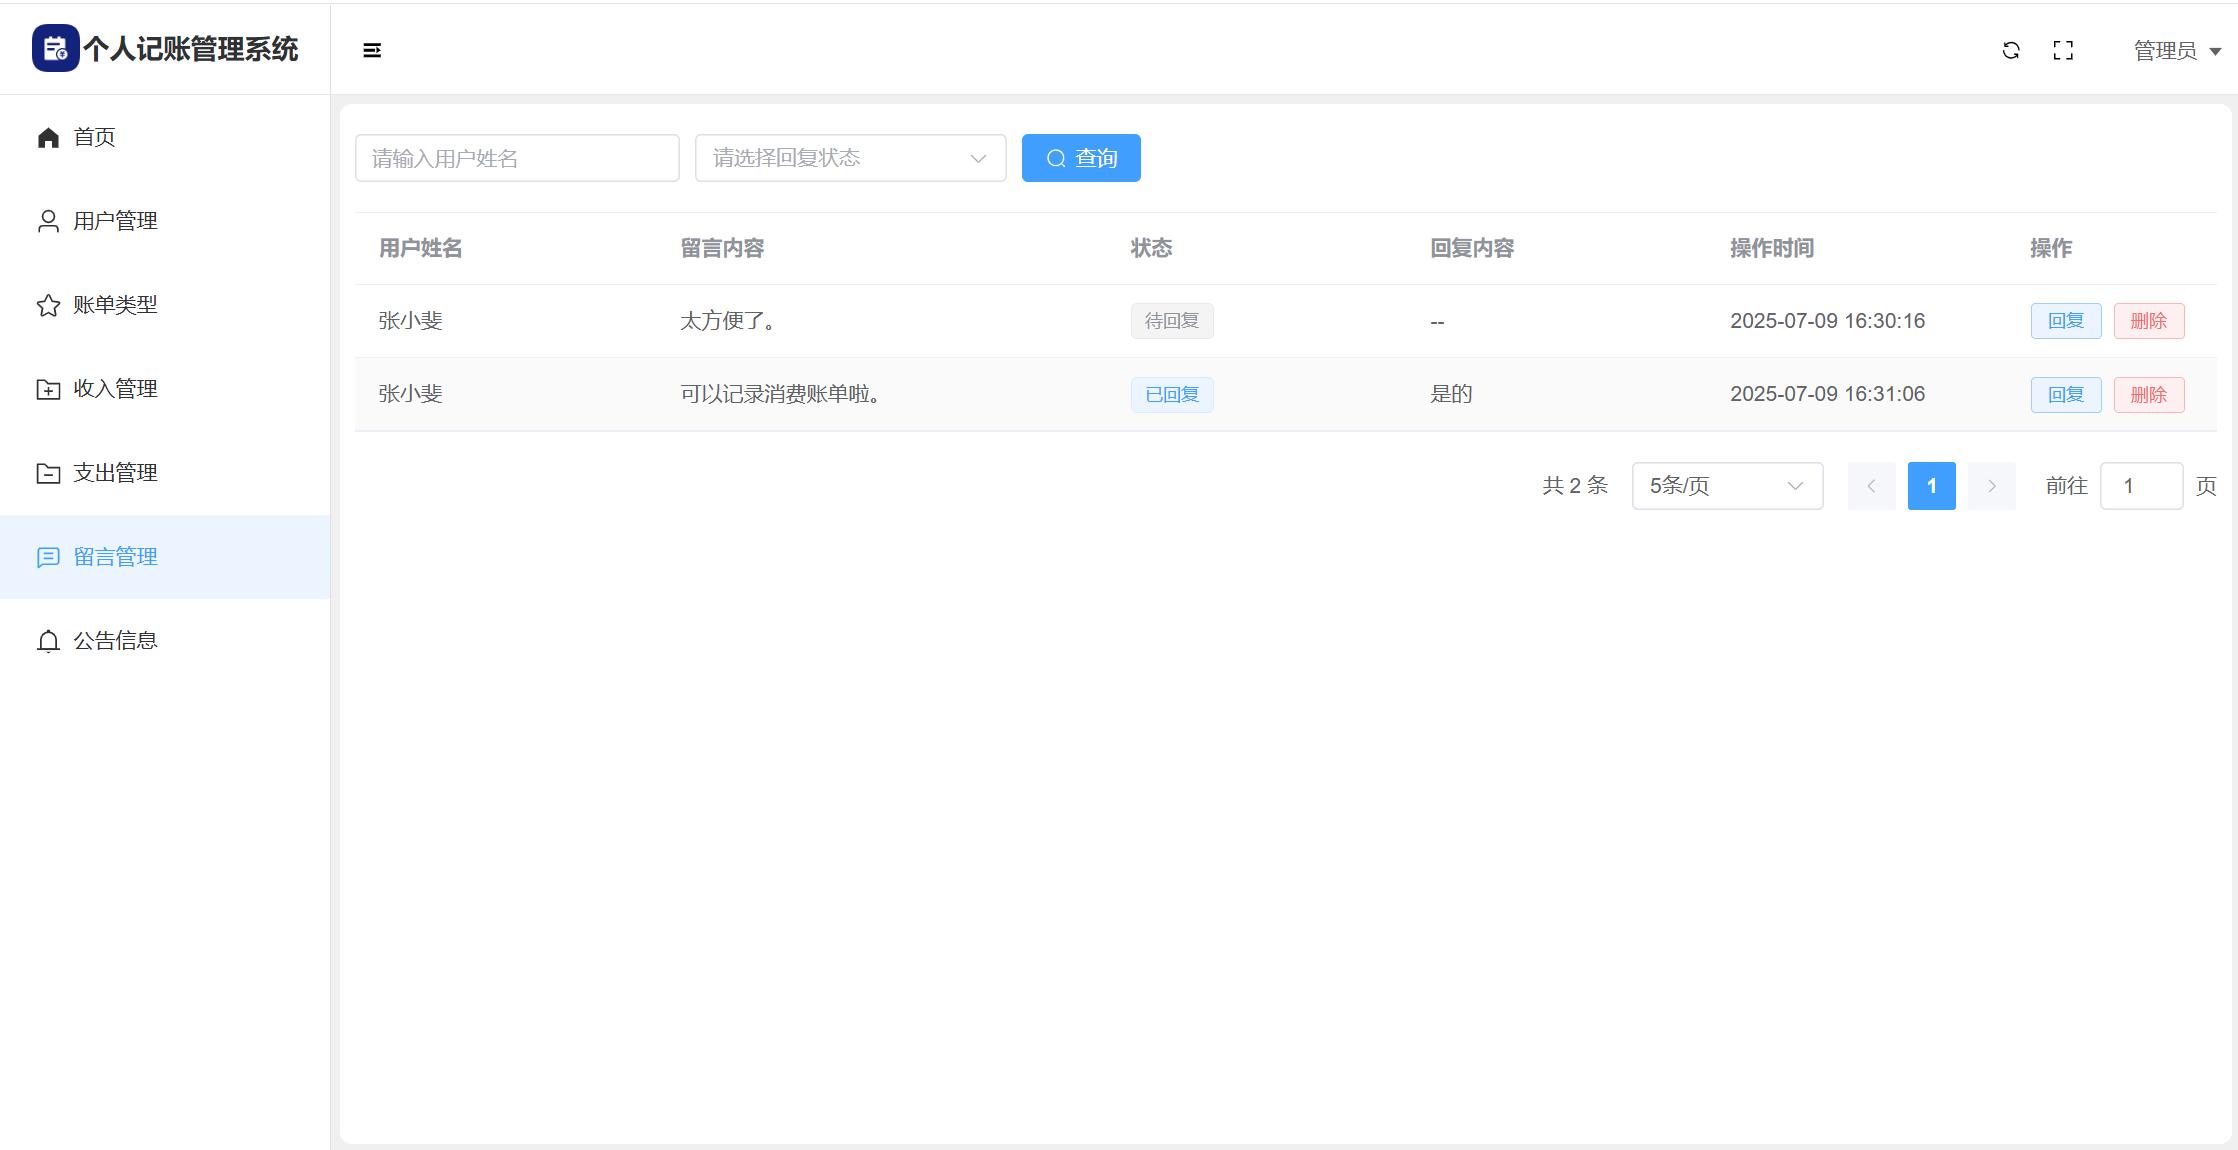Click the bell icon beside 公告信息
The width and height of the screenshot is (2238, 1150).
pos(48,641)
